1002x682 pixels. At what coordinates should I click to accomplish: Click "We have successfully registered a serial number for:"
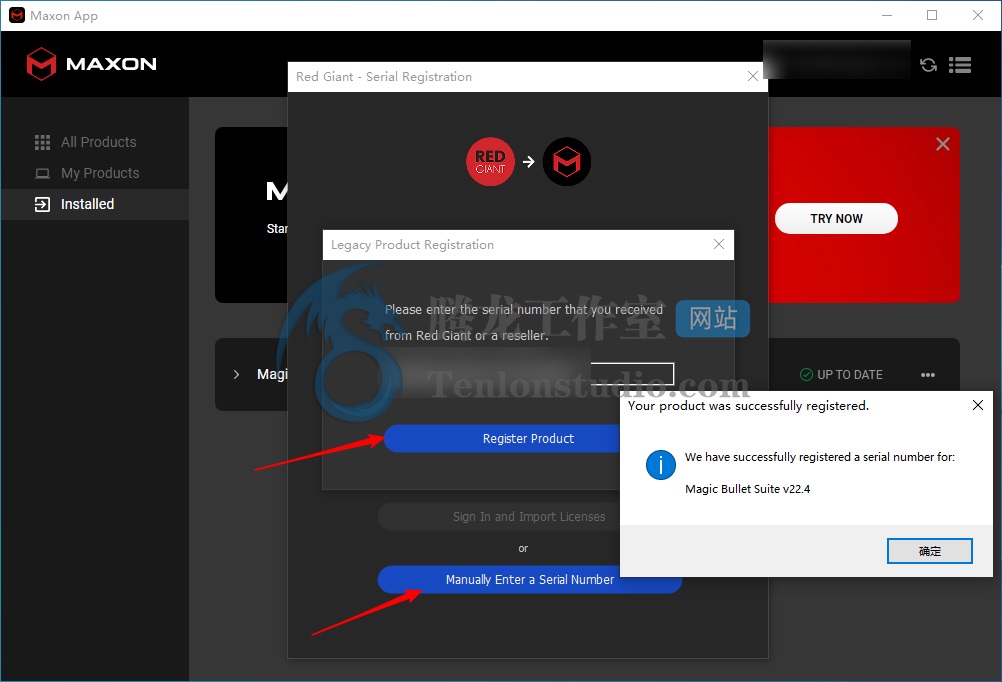(820, 457)
